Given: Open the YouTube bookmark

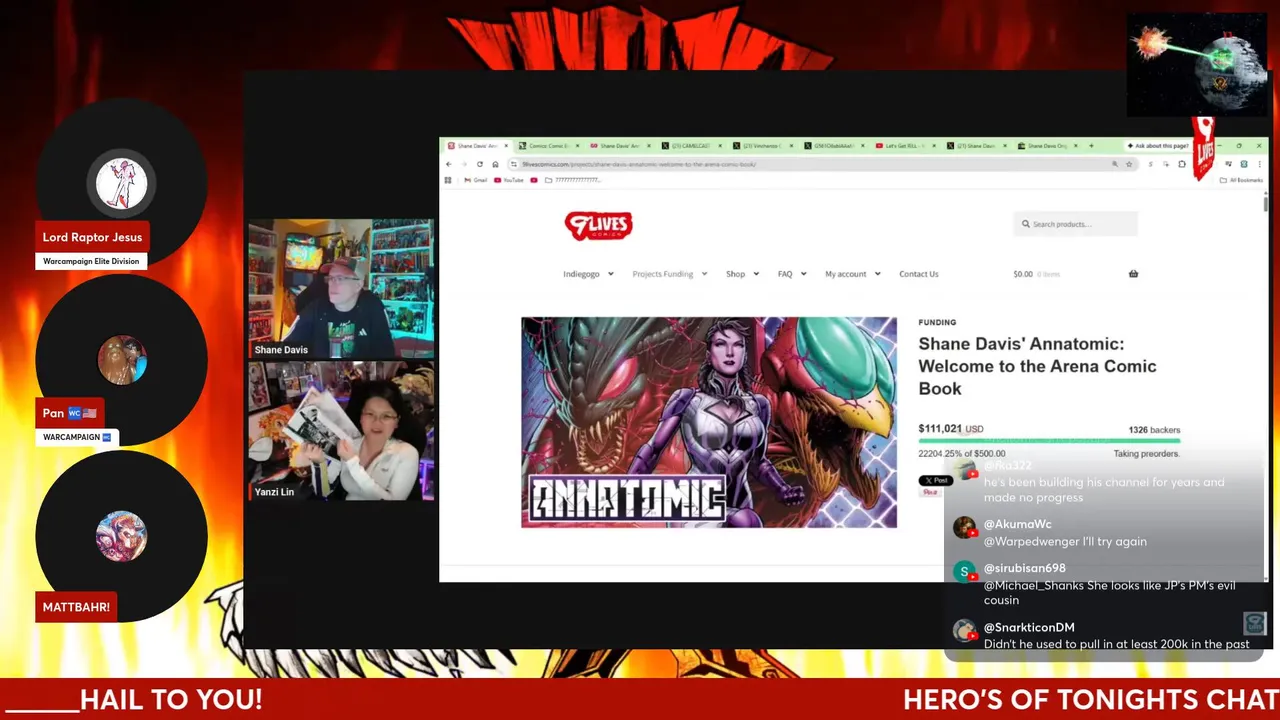Looking at the screenshot, I should pos(508,180).
